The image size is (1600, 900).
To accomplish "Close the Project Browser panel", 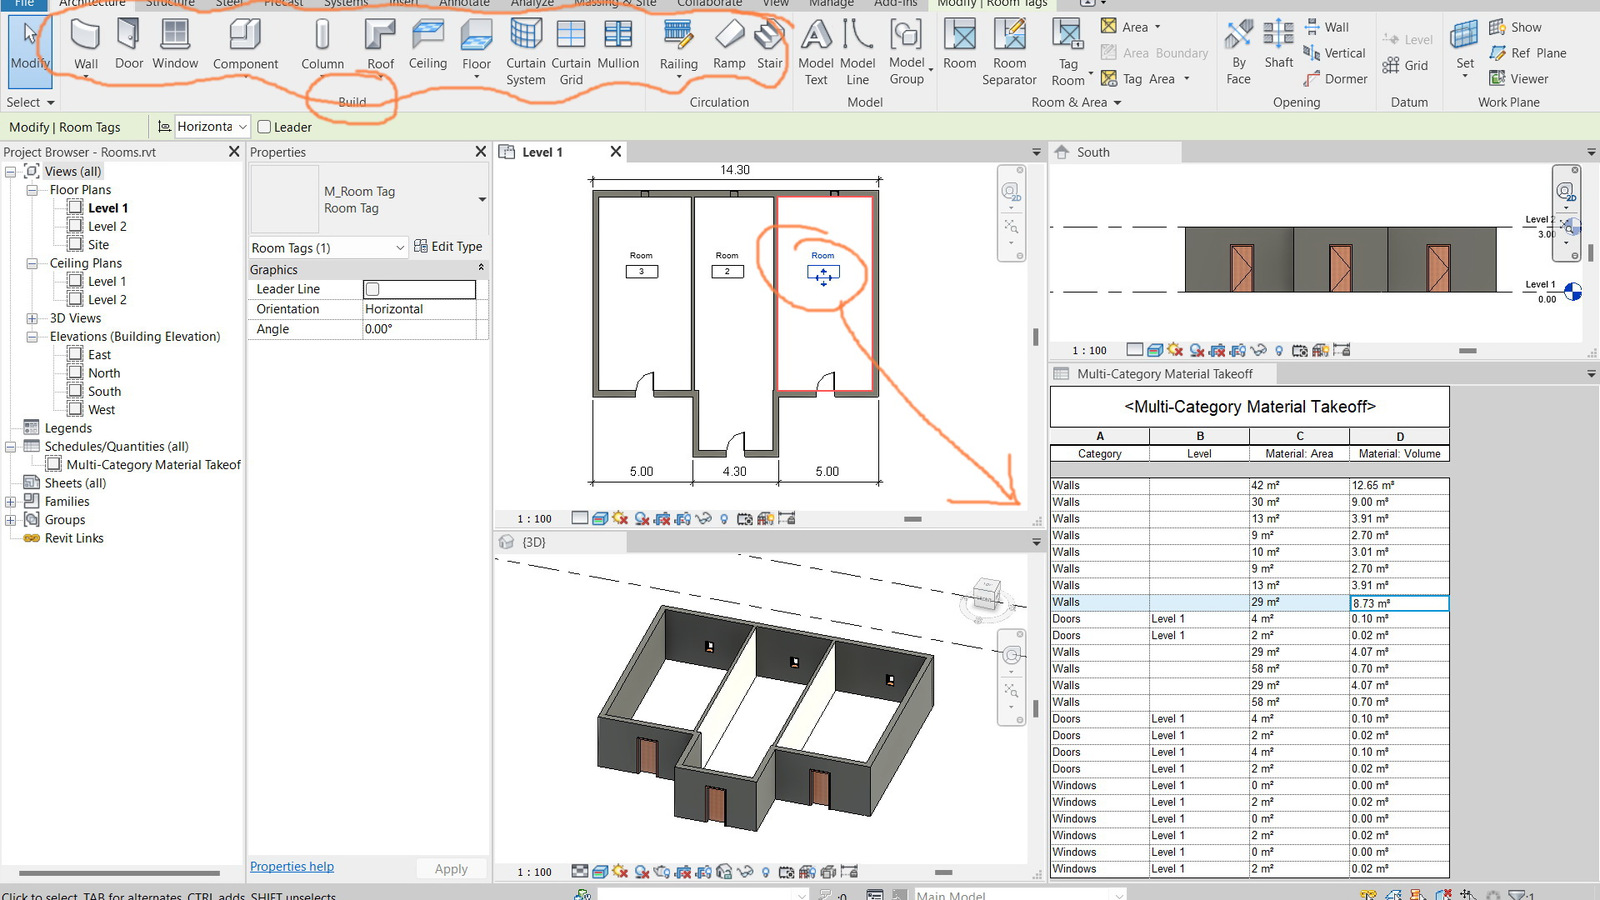I will coord(234,152).
